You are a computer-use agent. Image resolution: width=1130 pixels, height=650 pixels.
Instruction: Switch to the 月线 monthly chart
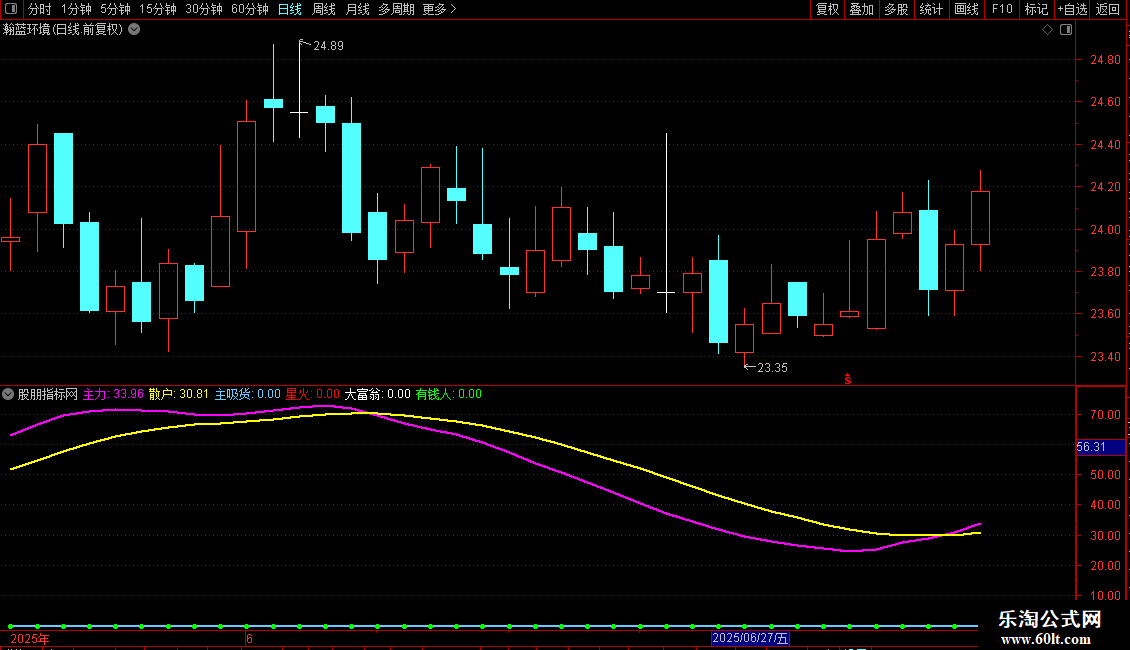[357, 9]
